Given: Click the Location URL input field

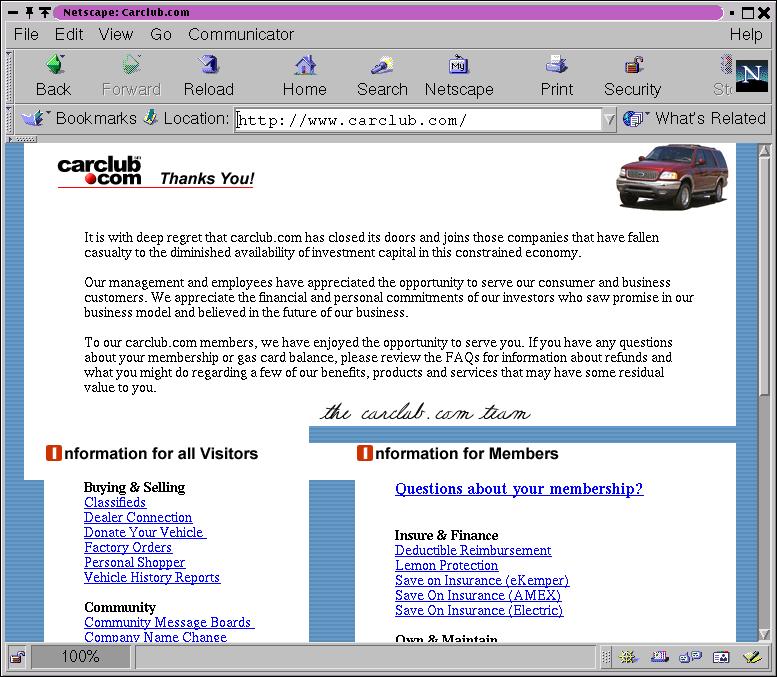Looking at the screenshot, I should coord(417,119).
